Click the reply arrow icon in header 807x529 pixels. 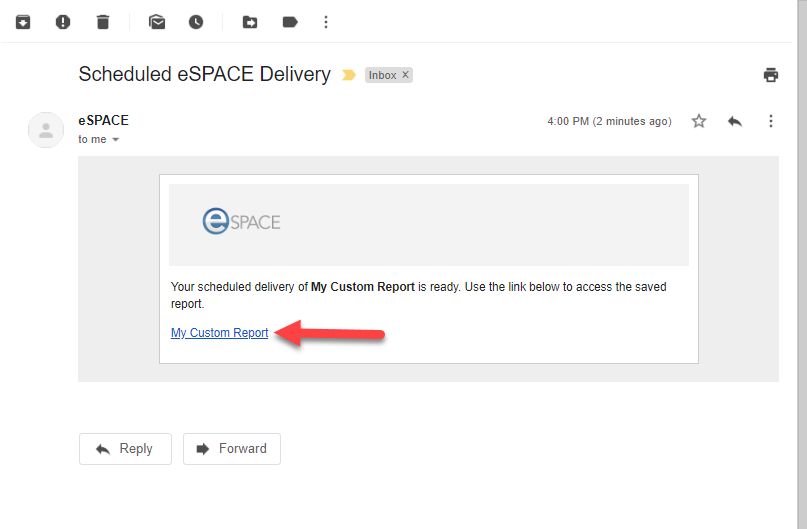[x=735, y=121]
